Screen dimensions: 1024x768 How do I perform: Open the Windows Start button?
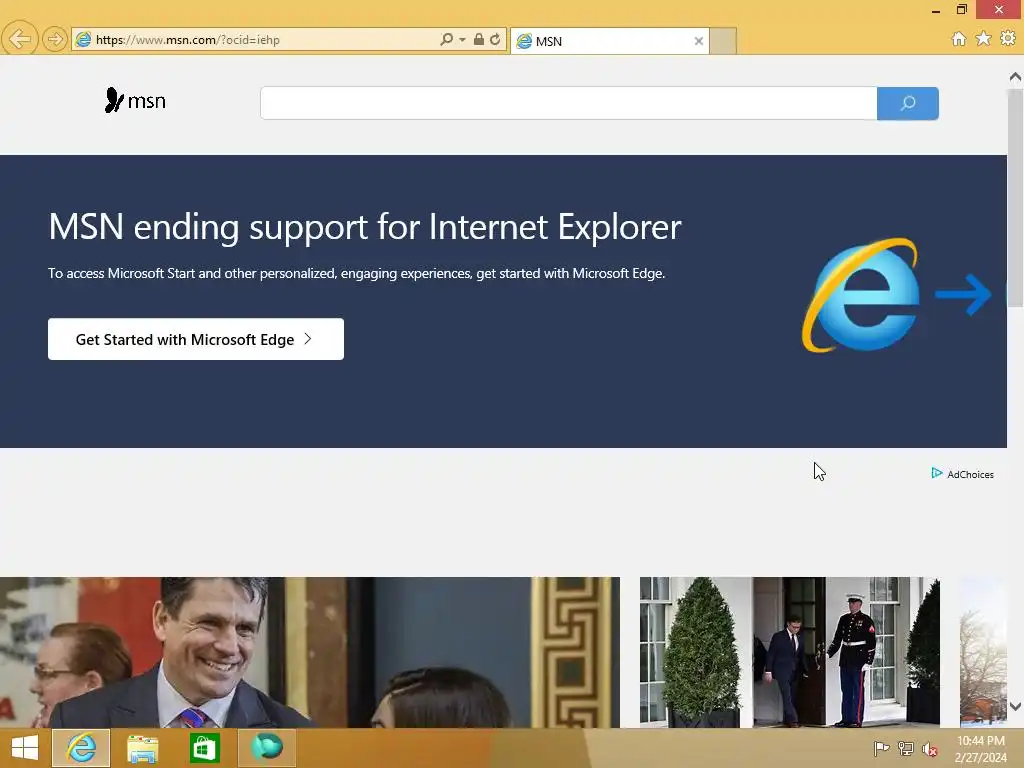(25, 748)
